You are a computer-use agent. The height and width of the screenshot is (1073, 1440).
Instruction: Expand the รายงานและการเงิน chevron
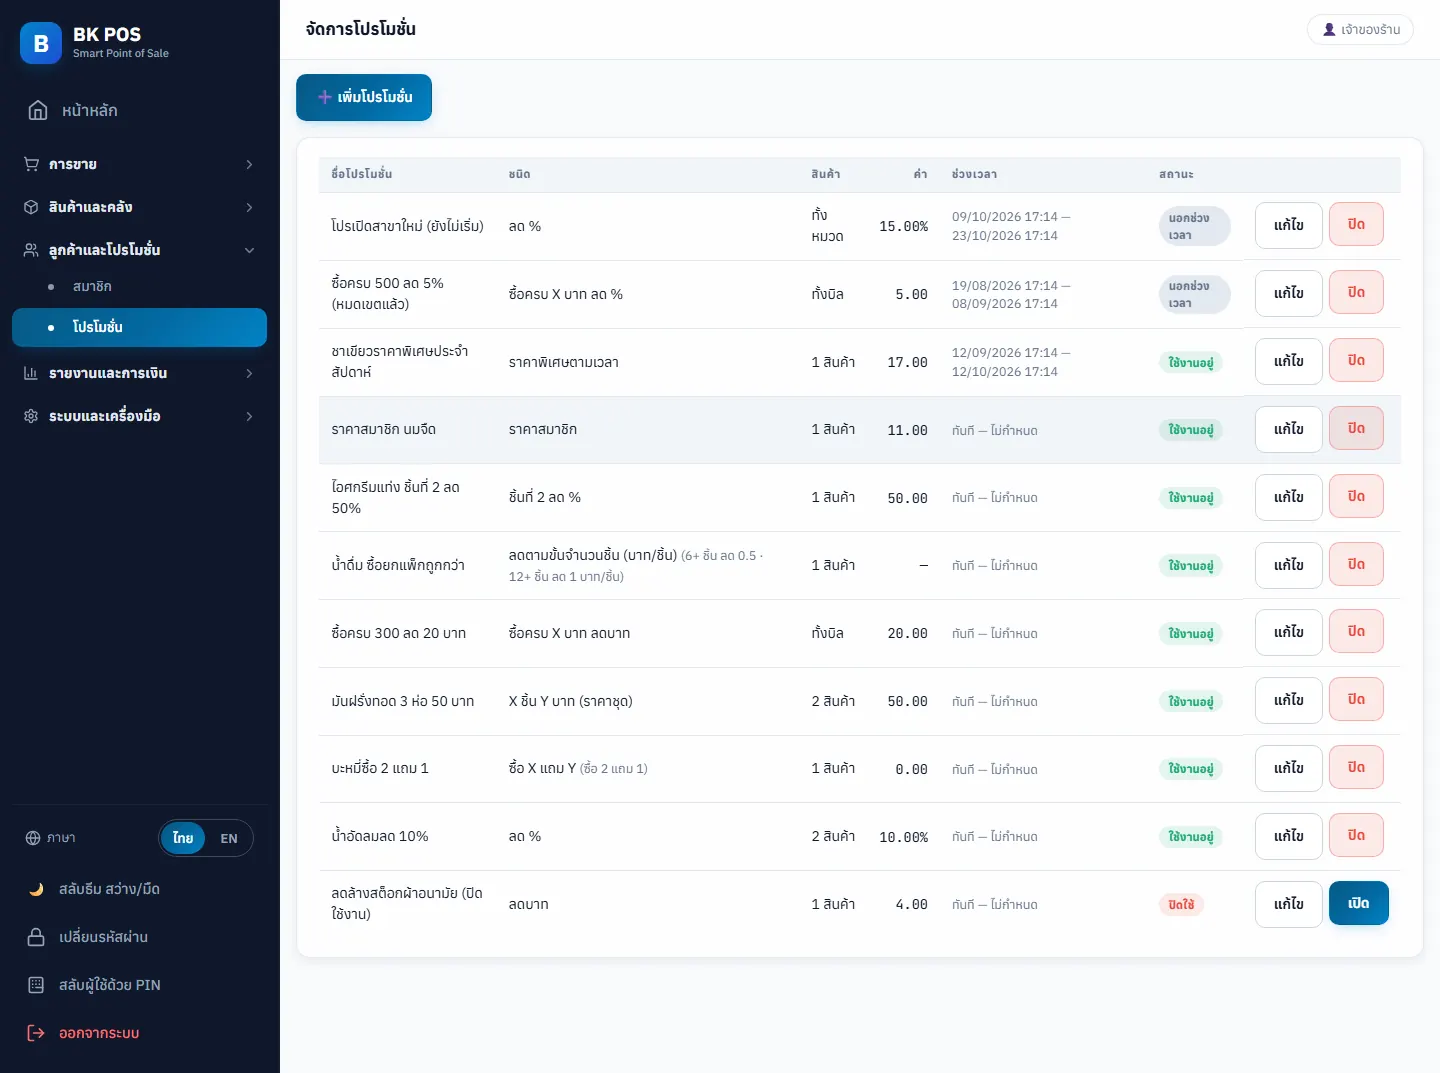point(249,373)
